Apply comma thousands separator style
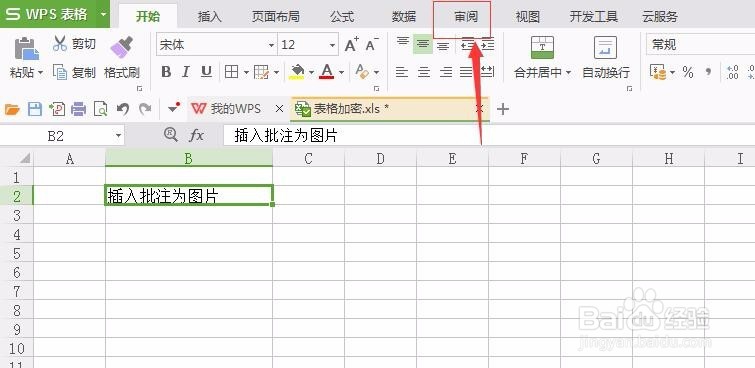Viewport: 755px width, 368px height. coord(708,72)
